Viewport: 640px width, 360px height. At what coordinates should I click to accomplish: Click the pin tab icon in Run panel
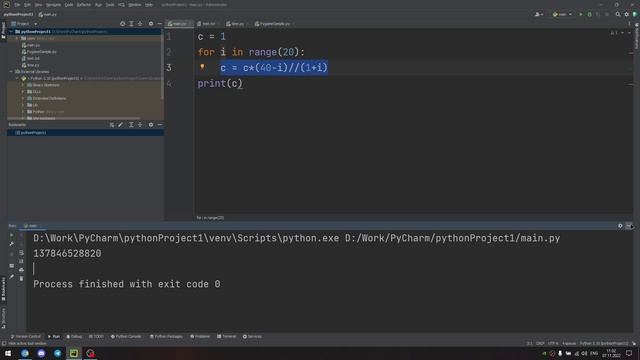click(x=11, y=276)
